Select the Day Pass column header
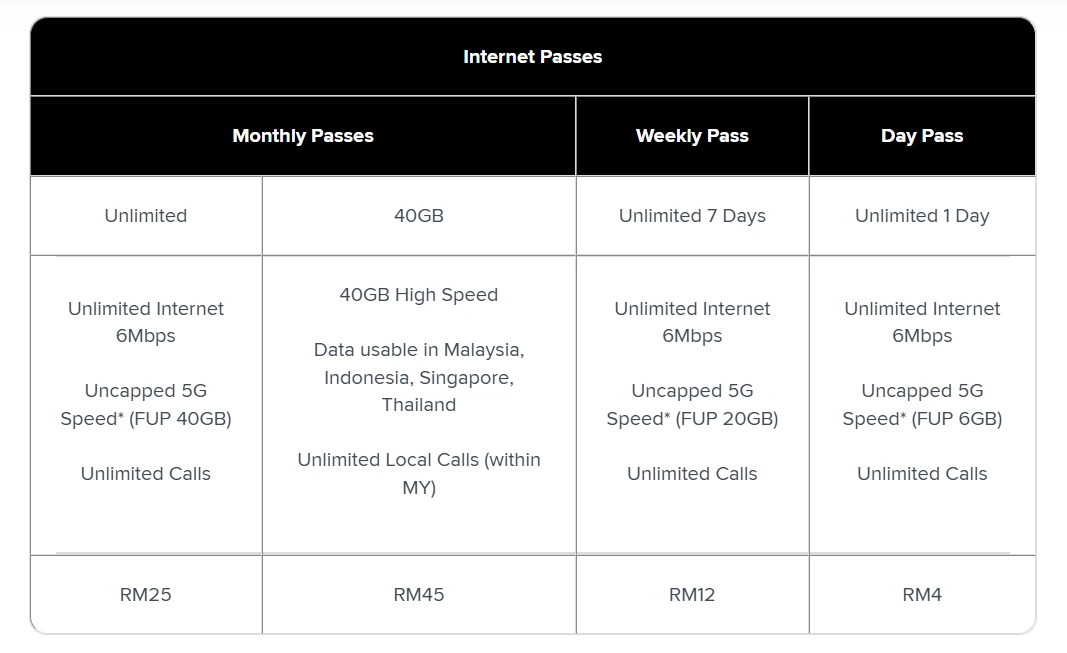Screen dimensions: 1067x653 [x=922, y=136]
